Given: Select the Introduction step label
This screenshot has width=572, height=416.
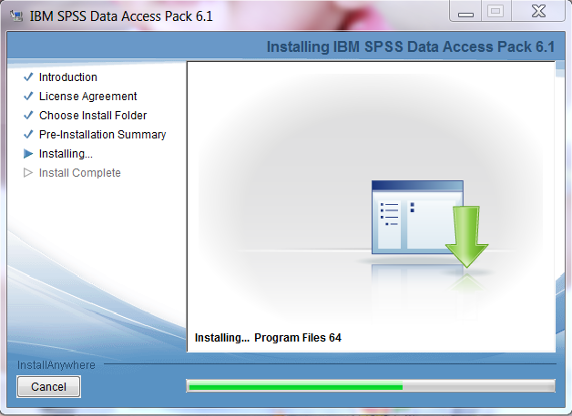Looking at the screenshot, I should click(68, 77).
